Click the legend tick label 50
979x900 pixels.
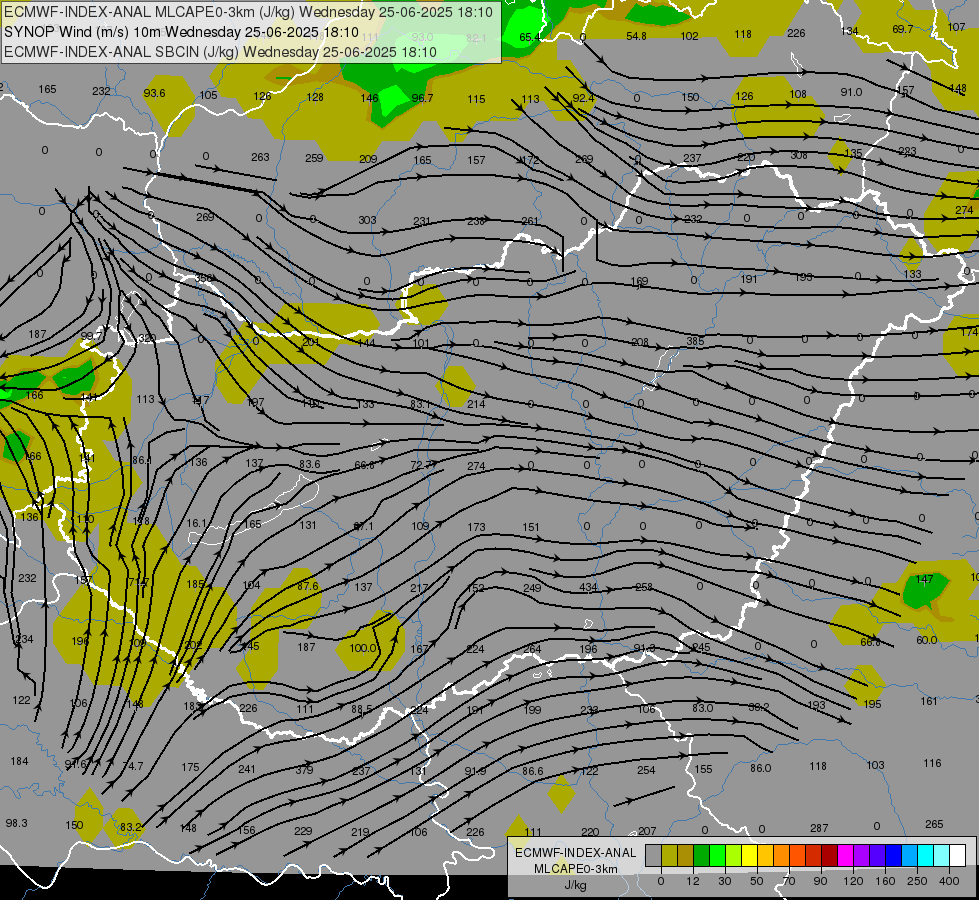click(x=757, y=881)
